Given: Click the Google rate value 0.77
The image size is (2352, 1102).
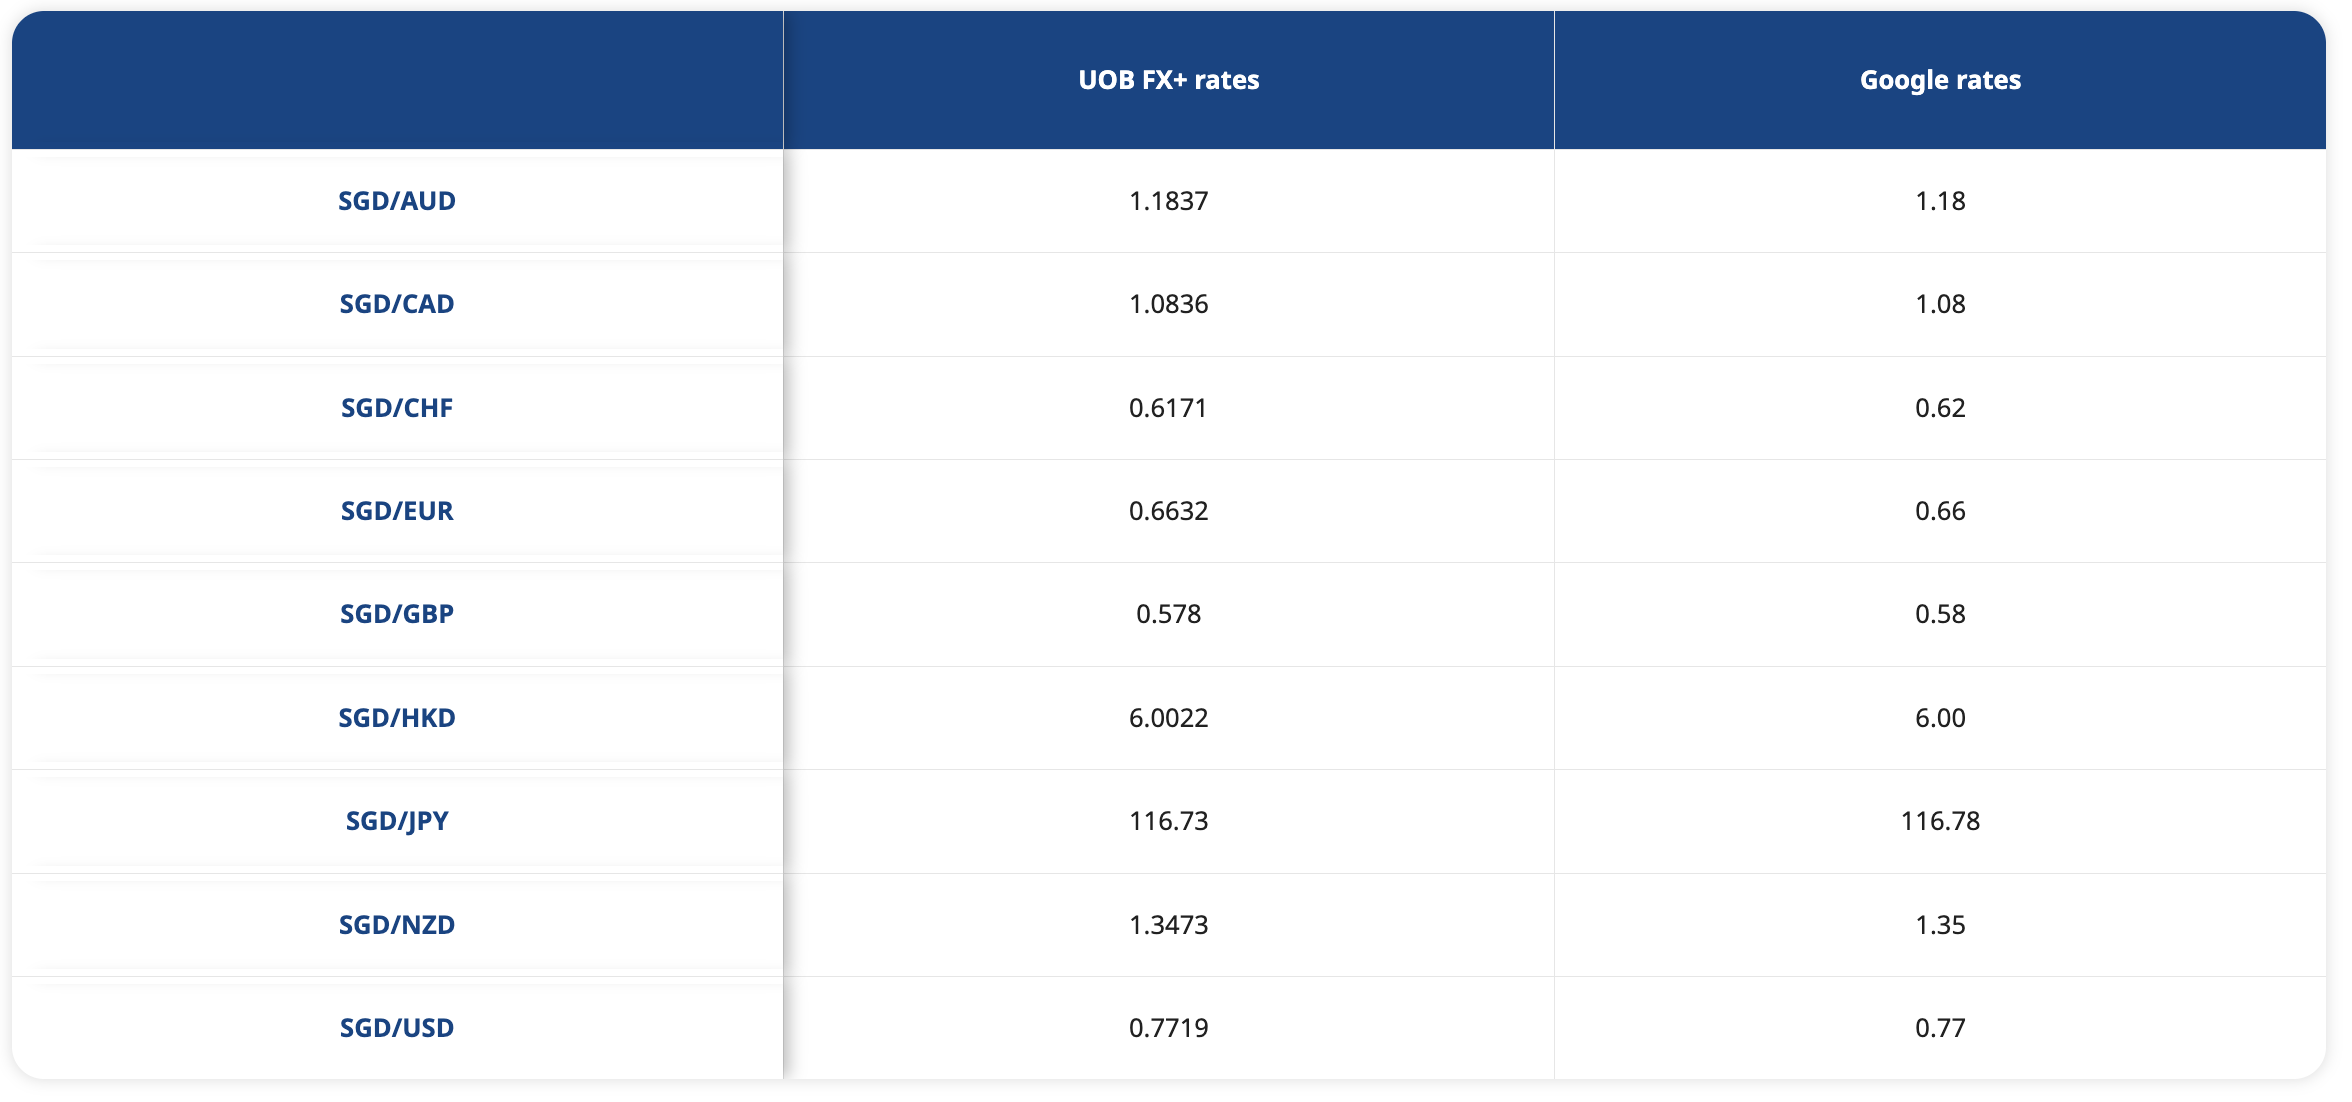Looking at the screenshot, I should coord(1940,1028).
